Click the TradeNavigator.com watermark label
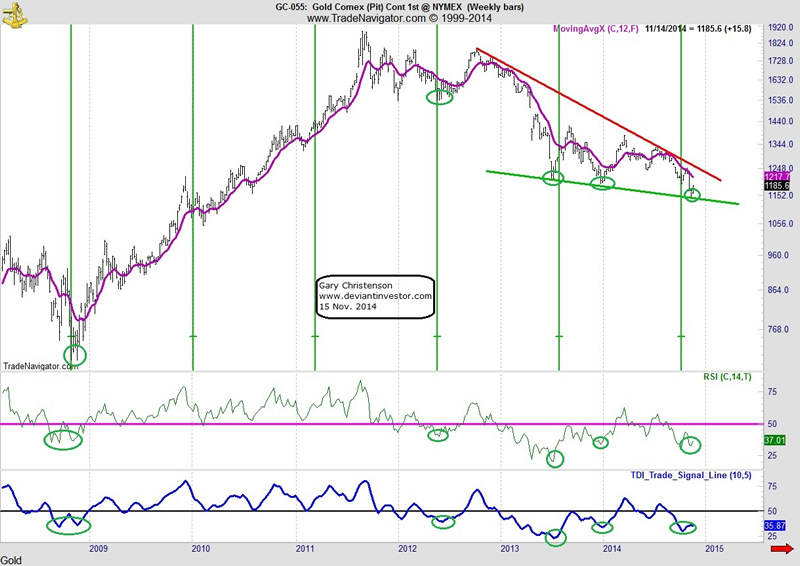 (x=40, y=366)
